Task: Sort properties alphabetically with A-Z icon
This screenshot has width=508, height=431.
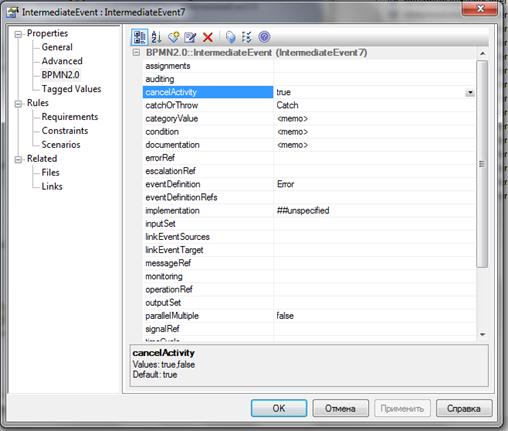Action: coord(156,37)
